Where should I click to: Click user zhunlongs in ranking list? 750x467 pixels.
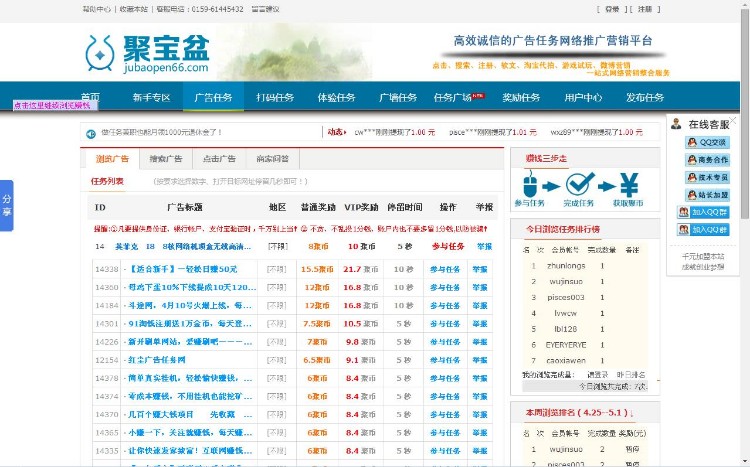click(566, 266)
